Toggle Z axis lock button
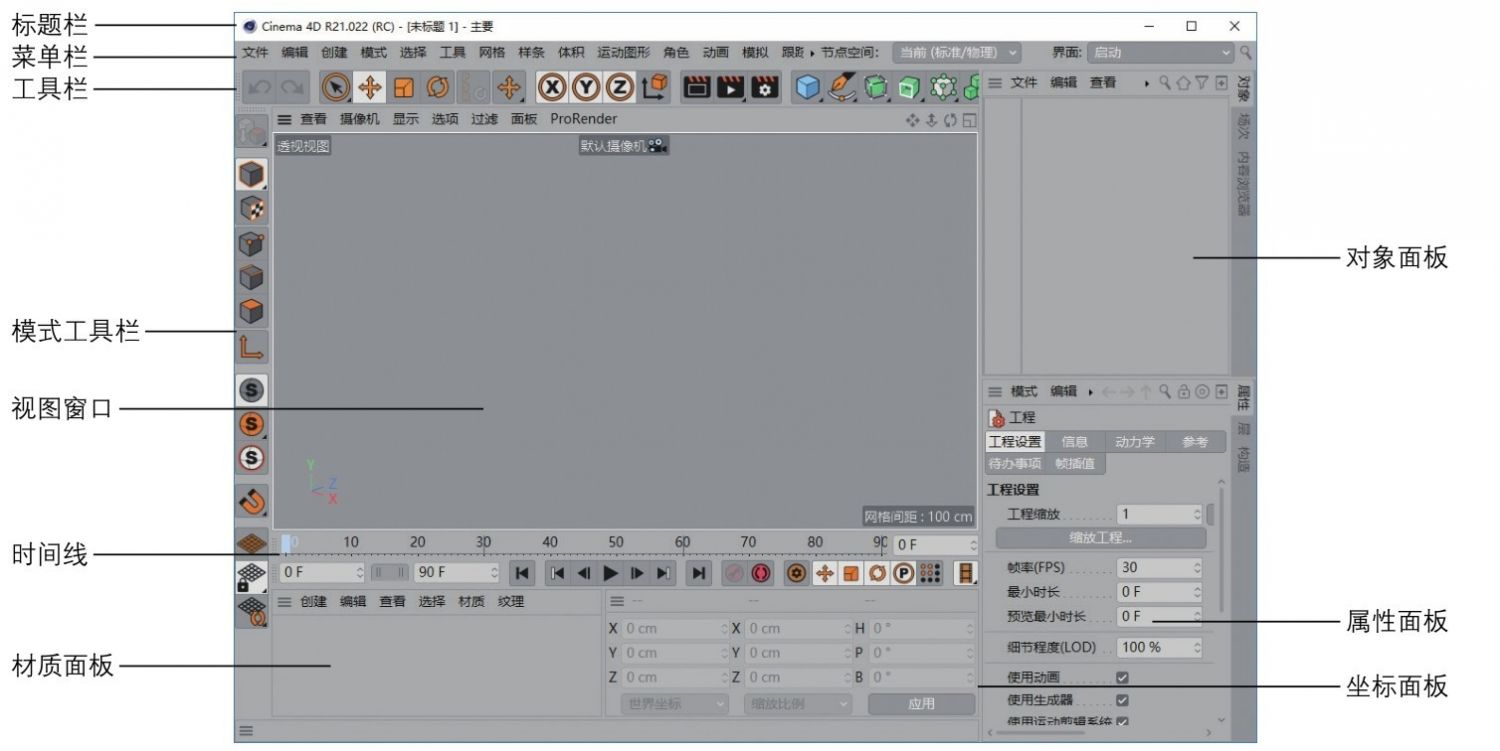Screen dimensions: 1500x751 [x=620, y=88]
